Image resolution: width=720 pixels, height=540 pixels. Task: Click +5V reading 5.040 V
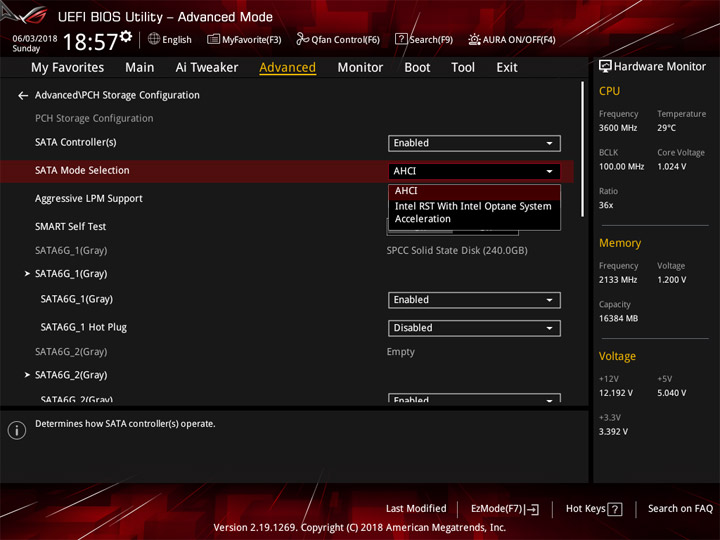pos(672,393)
